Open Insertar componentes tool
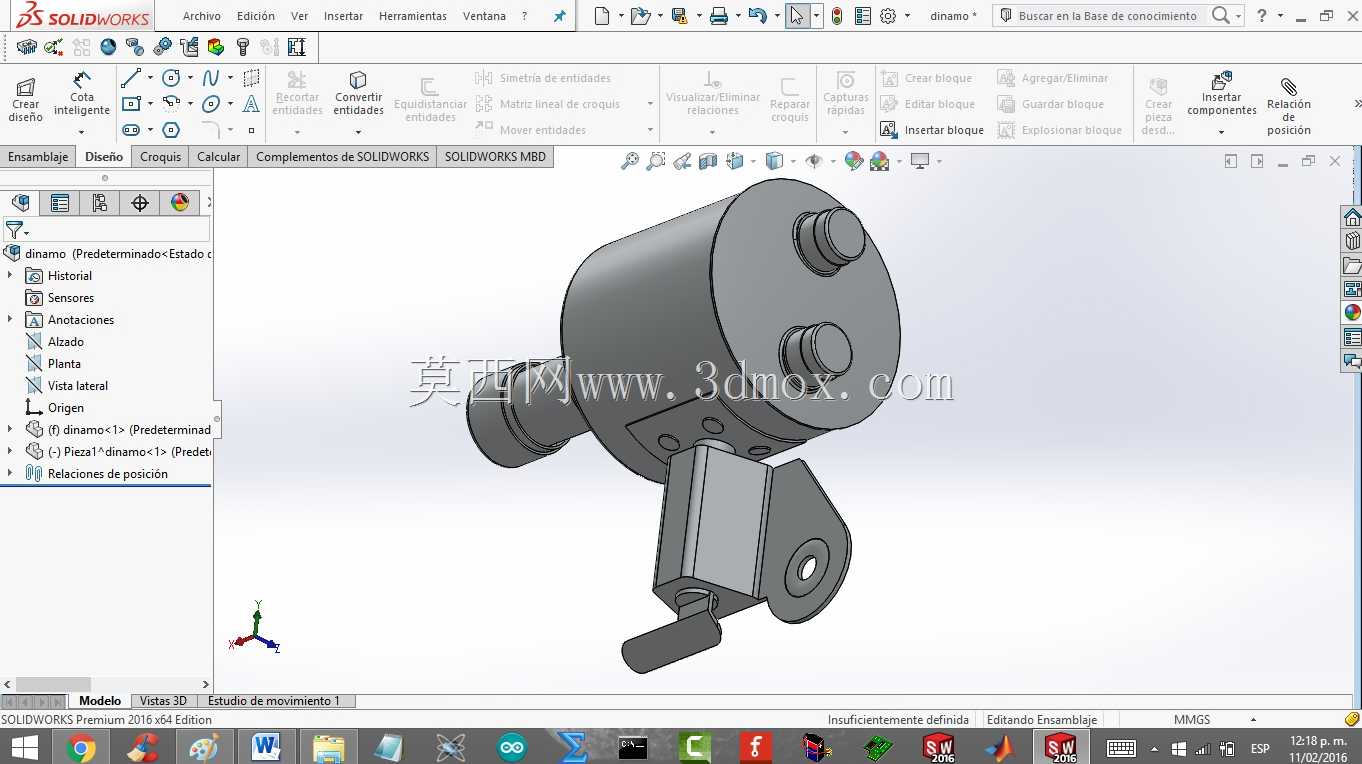Image resolution: width=1362 pixels, height=764 pixels. (1222, 93)
